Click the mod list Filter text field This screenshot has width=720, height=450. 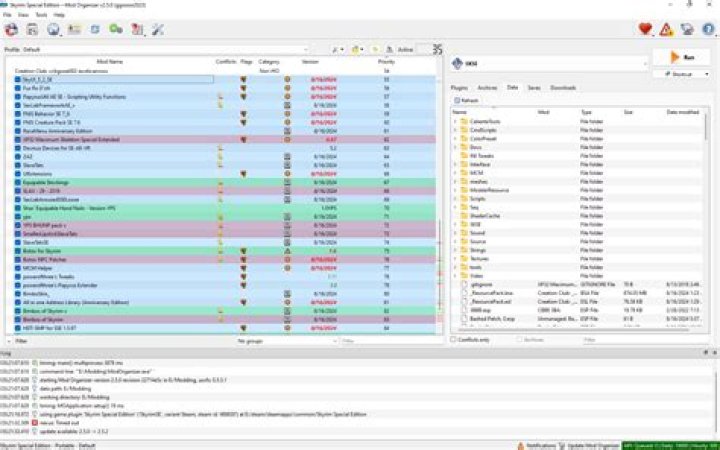click(x=390, y=341)
